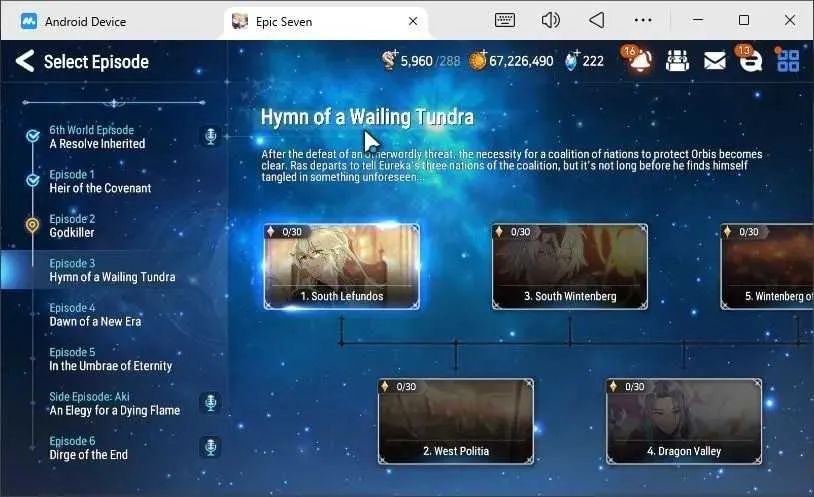Image resolution: width=814 pixels, height=497 pixels.
Task: Click the Epic Seven app icon in tab
Action: pos(239,21)
